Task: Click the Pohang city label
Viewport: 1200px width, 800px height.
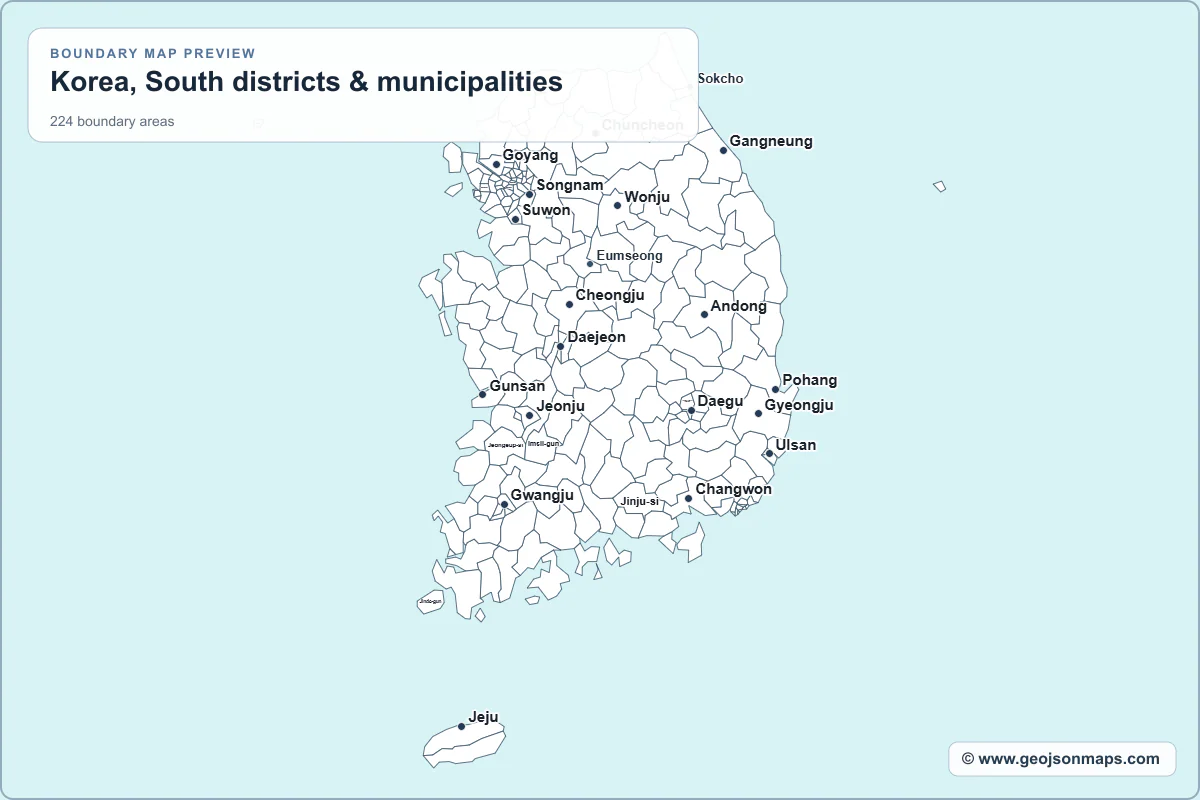Action: (809, 380)
